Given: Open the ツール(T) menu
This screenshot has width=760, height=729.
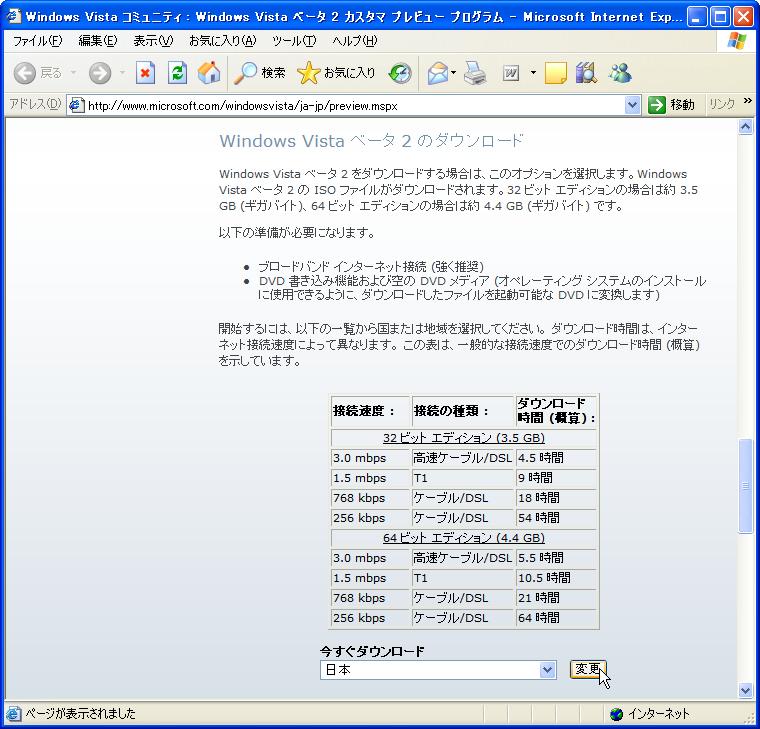Looking at the screenshot, I should click(x=294, y=41).
